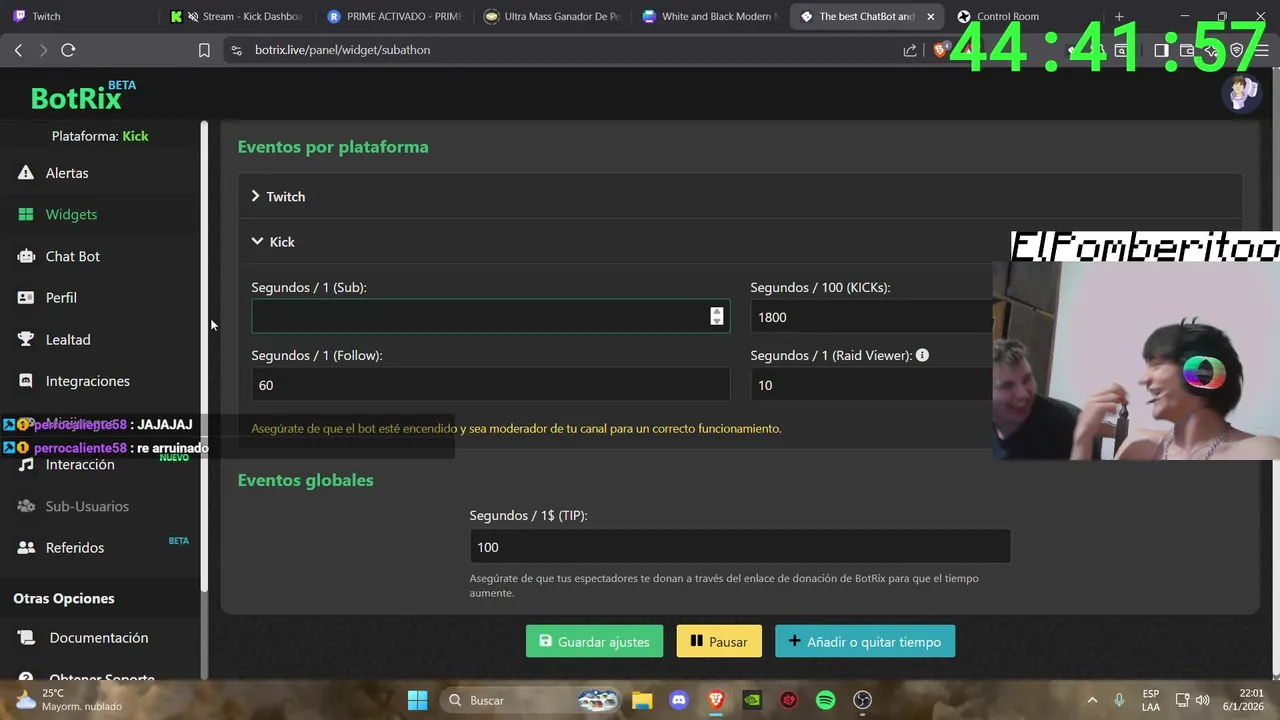Click the sidebar scrollbar
This screenshot has width=1280, height=720.
[x=205, y=355]
